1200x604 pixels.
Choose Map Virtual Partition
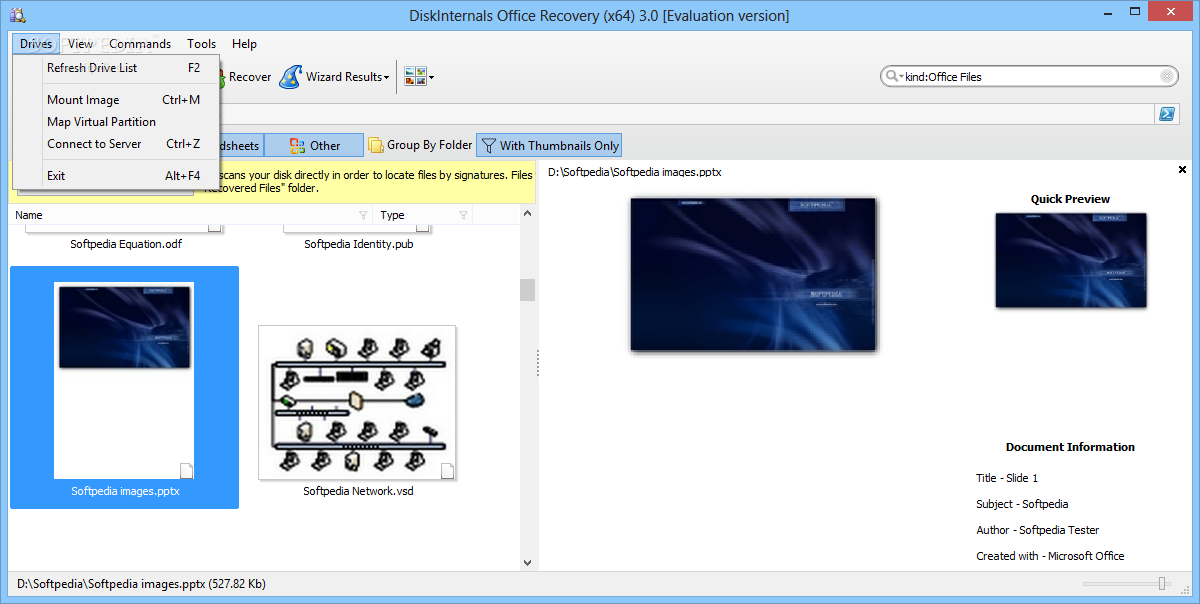[x=116, y=122]
